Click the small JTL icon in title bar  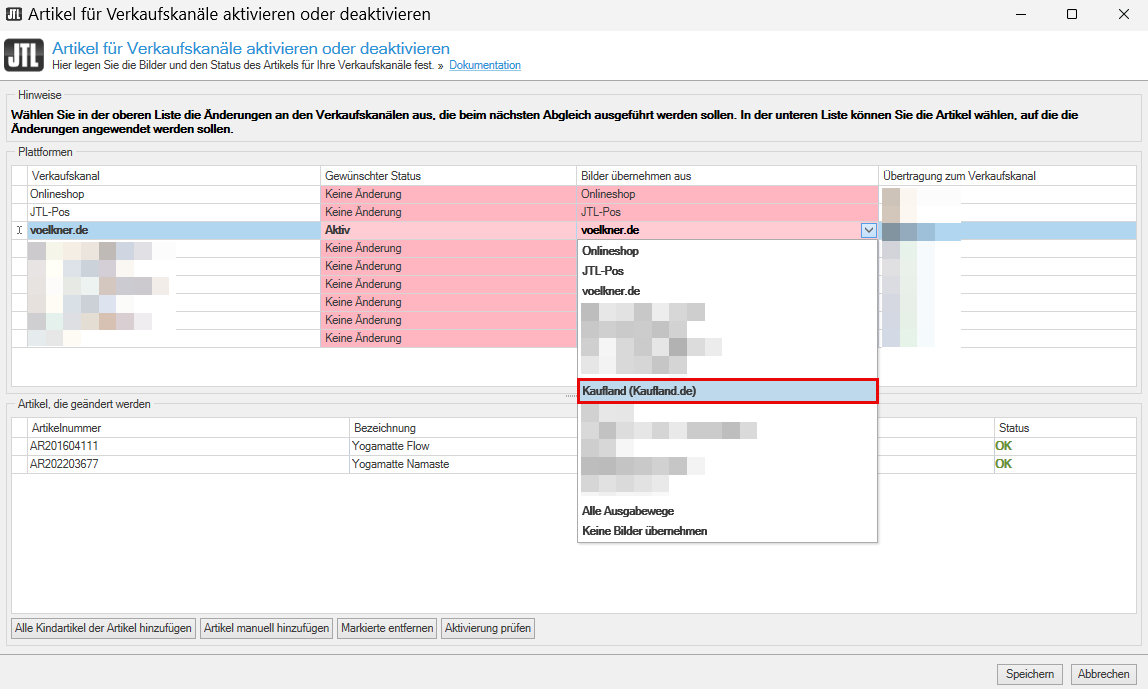[x=14, y=14]
